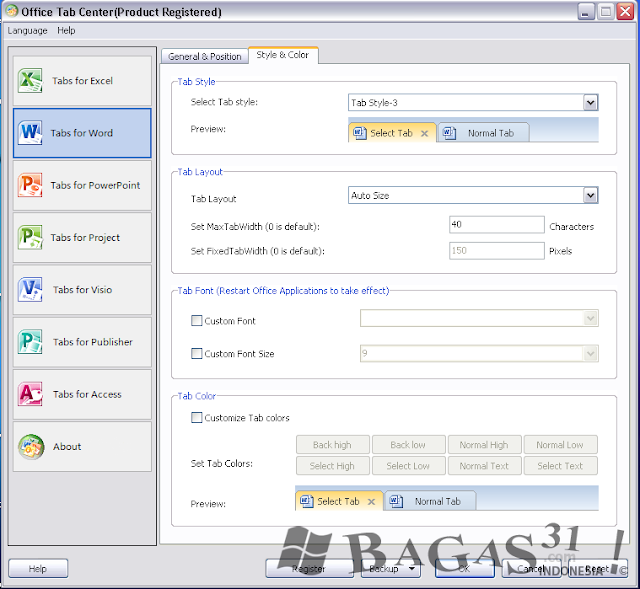640x589 pixels.
Task: Select the Style & Color tab
Action: click(282, 55)
